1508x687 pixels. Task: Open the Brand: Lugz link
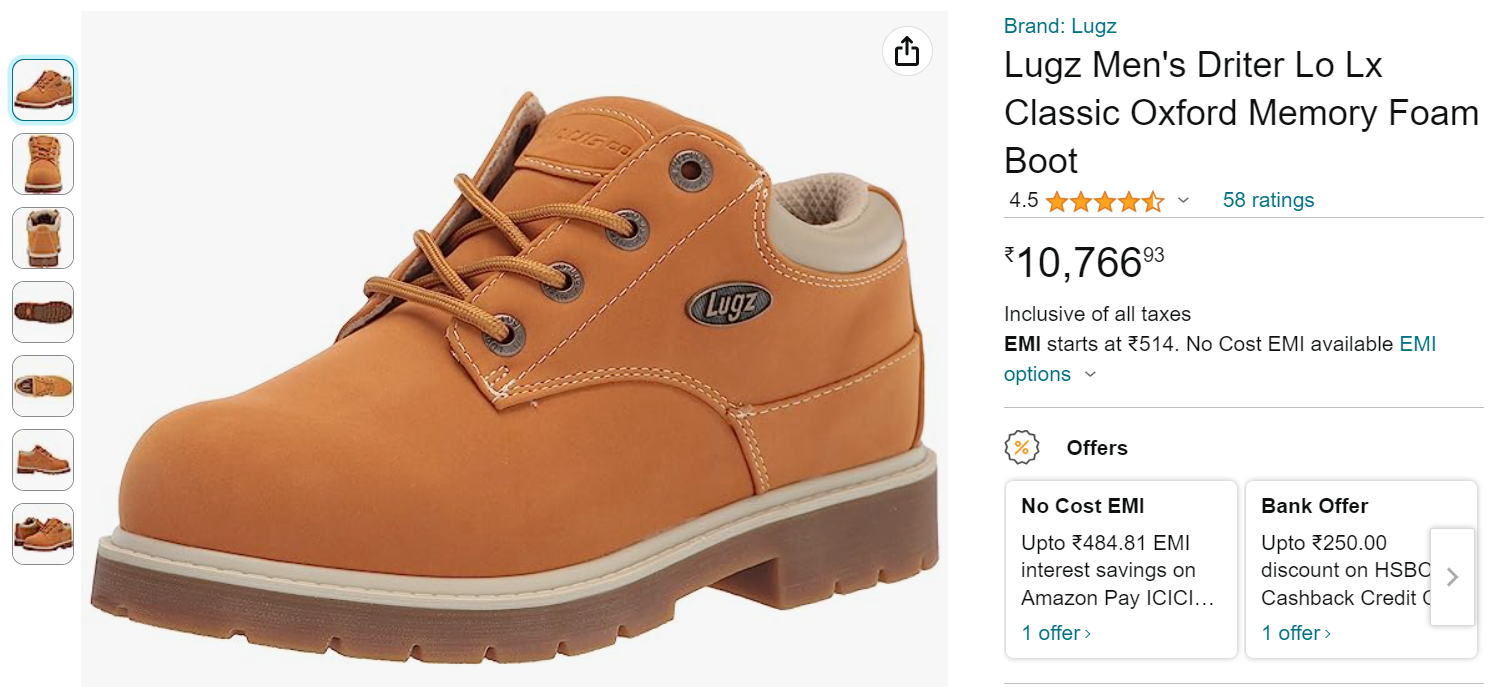pyautogui.click(x=1060, y=26)
